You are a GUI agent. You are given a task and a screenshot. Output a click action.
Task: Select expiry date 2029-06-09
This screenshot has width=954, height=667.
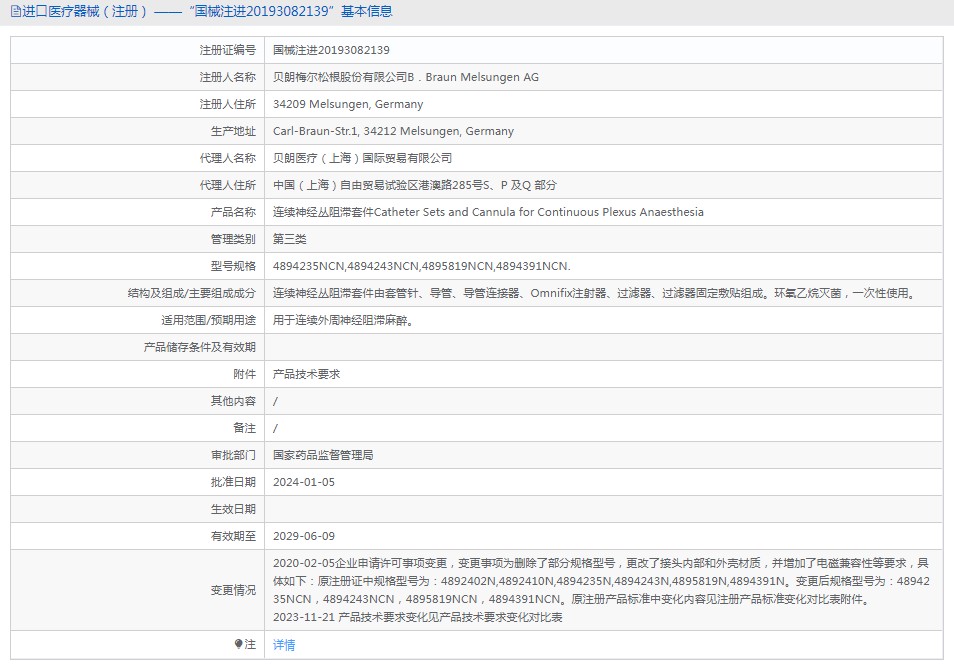pyautogui.click(x=304, y=536)
